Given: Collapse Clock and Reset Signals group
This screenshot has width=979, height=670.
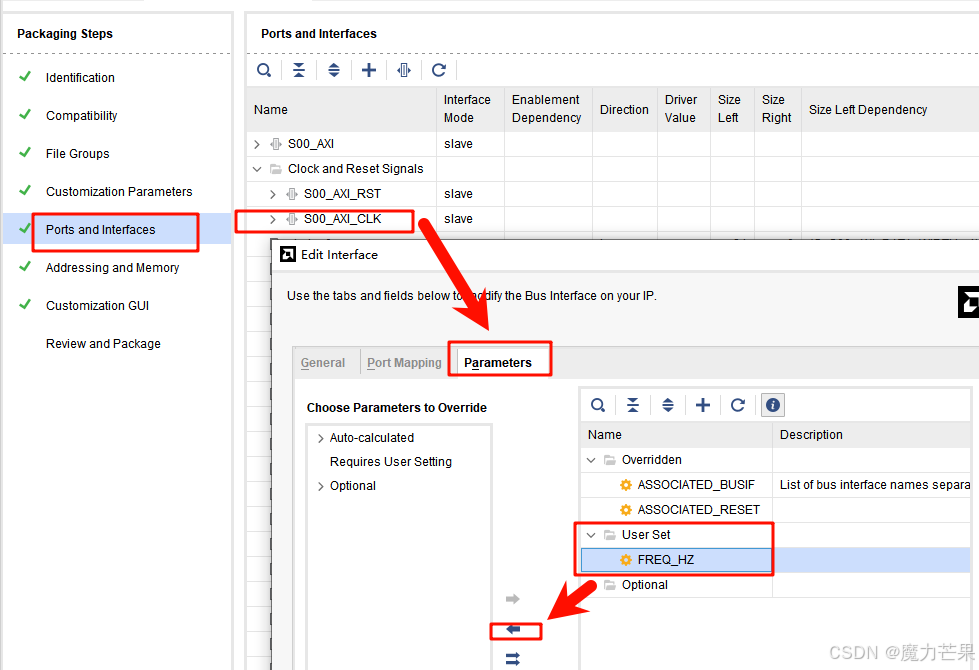Looking at the screenshot, I should click(x=257, y=169).
